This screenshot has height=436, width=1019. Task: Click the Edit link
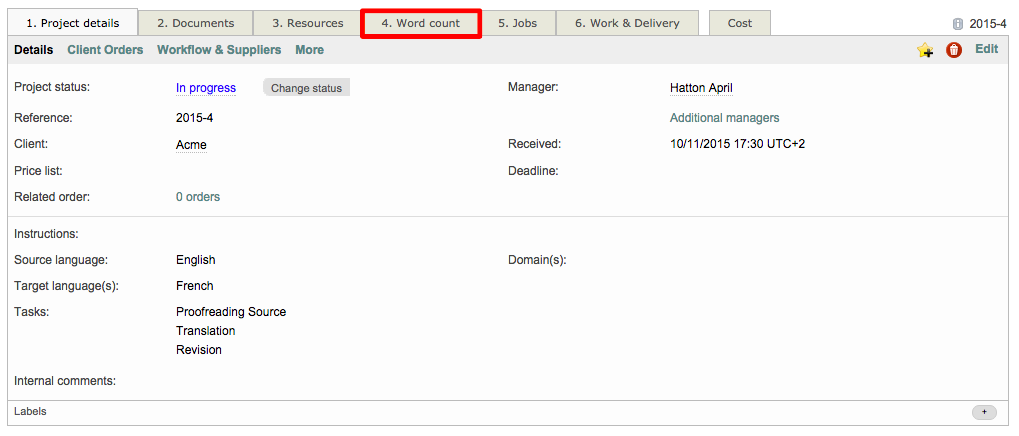(986, 49)
